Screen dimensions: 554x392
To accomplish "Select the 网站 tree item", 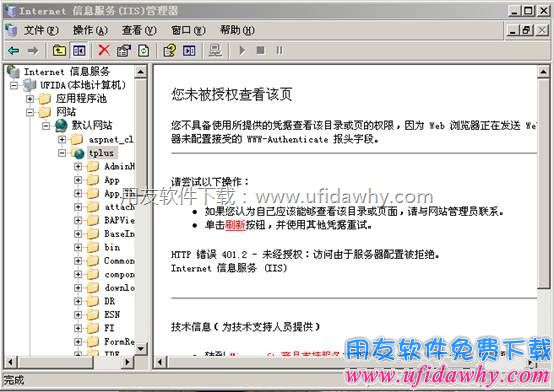I will point(66,112).
